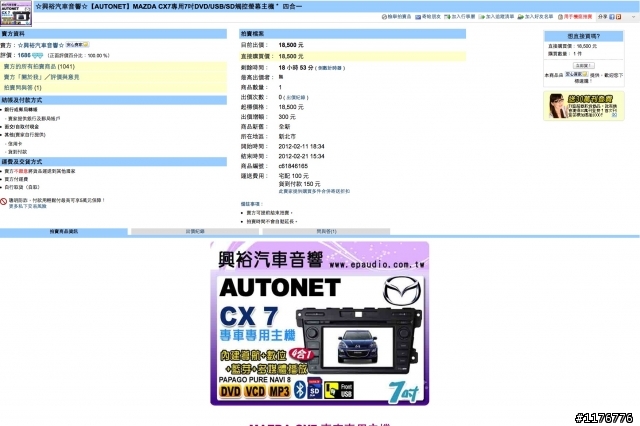Image resolution: width=640 pixels, height=426 pixels.
Task: Switch to Q&A (1) tab
Action: click(x=326, y=231)
